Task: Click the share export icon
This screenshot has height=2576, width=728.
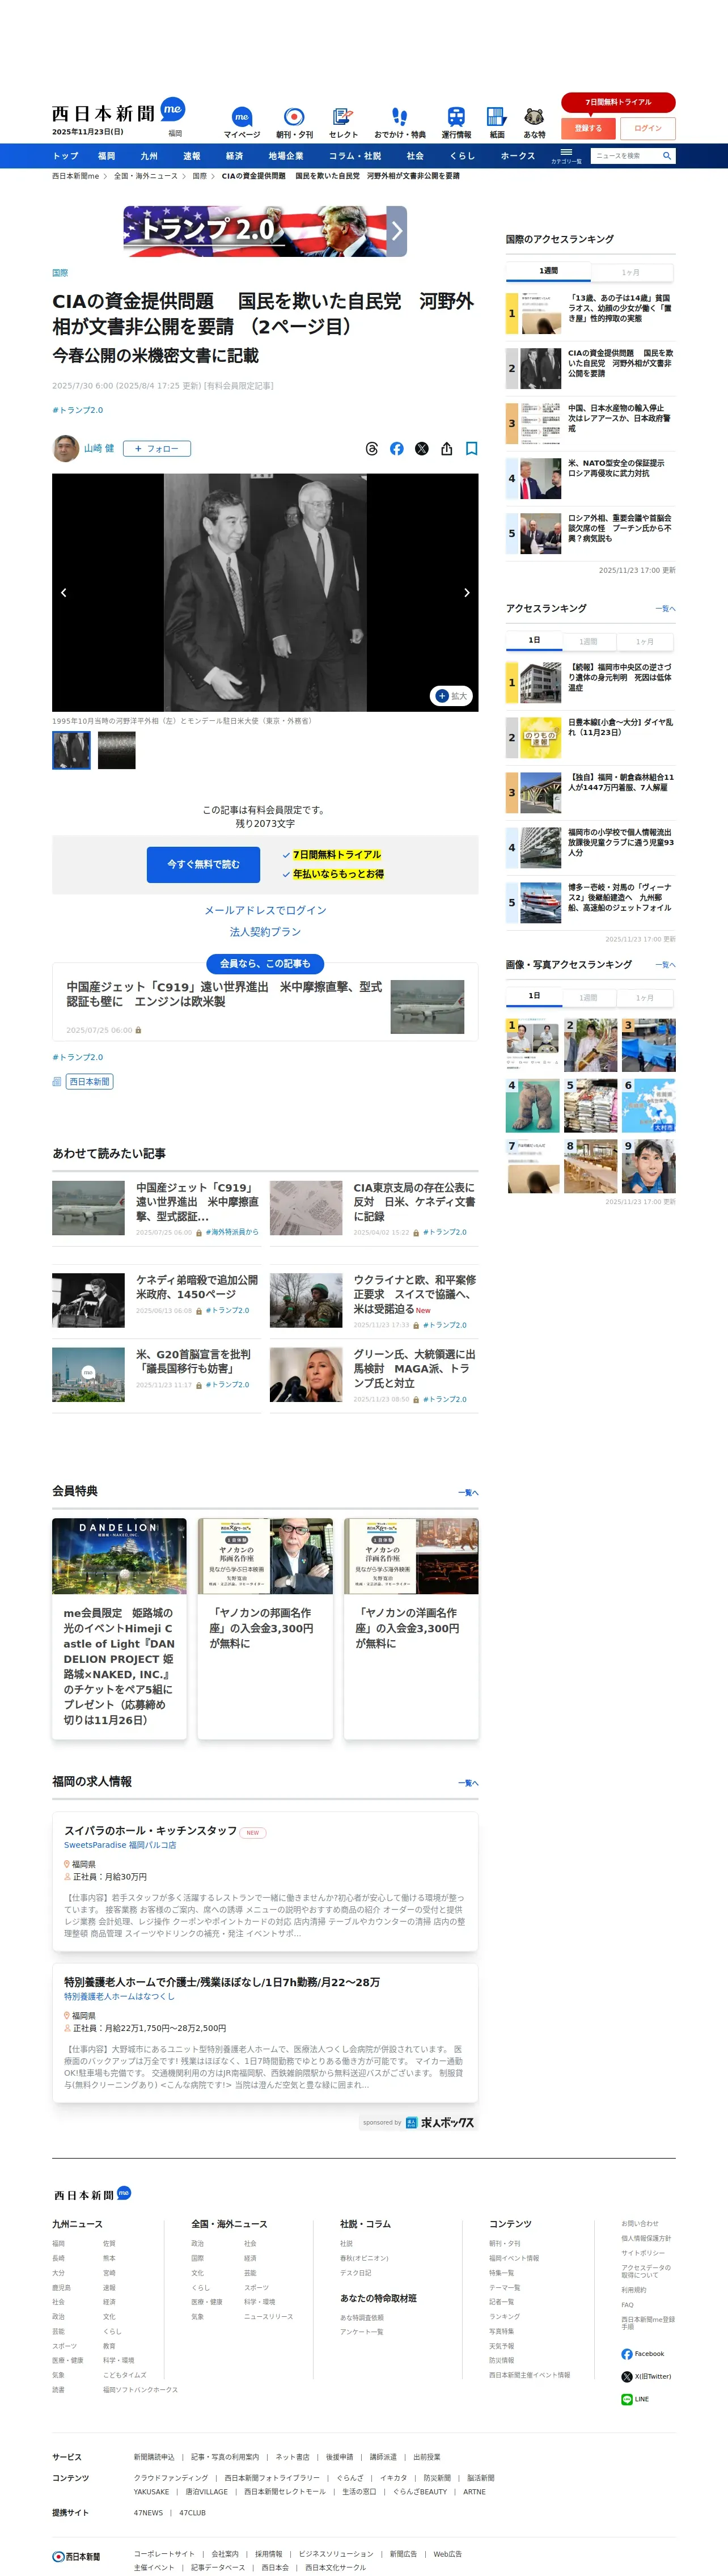Action: [447, 449]
